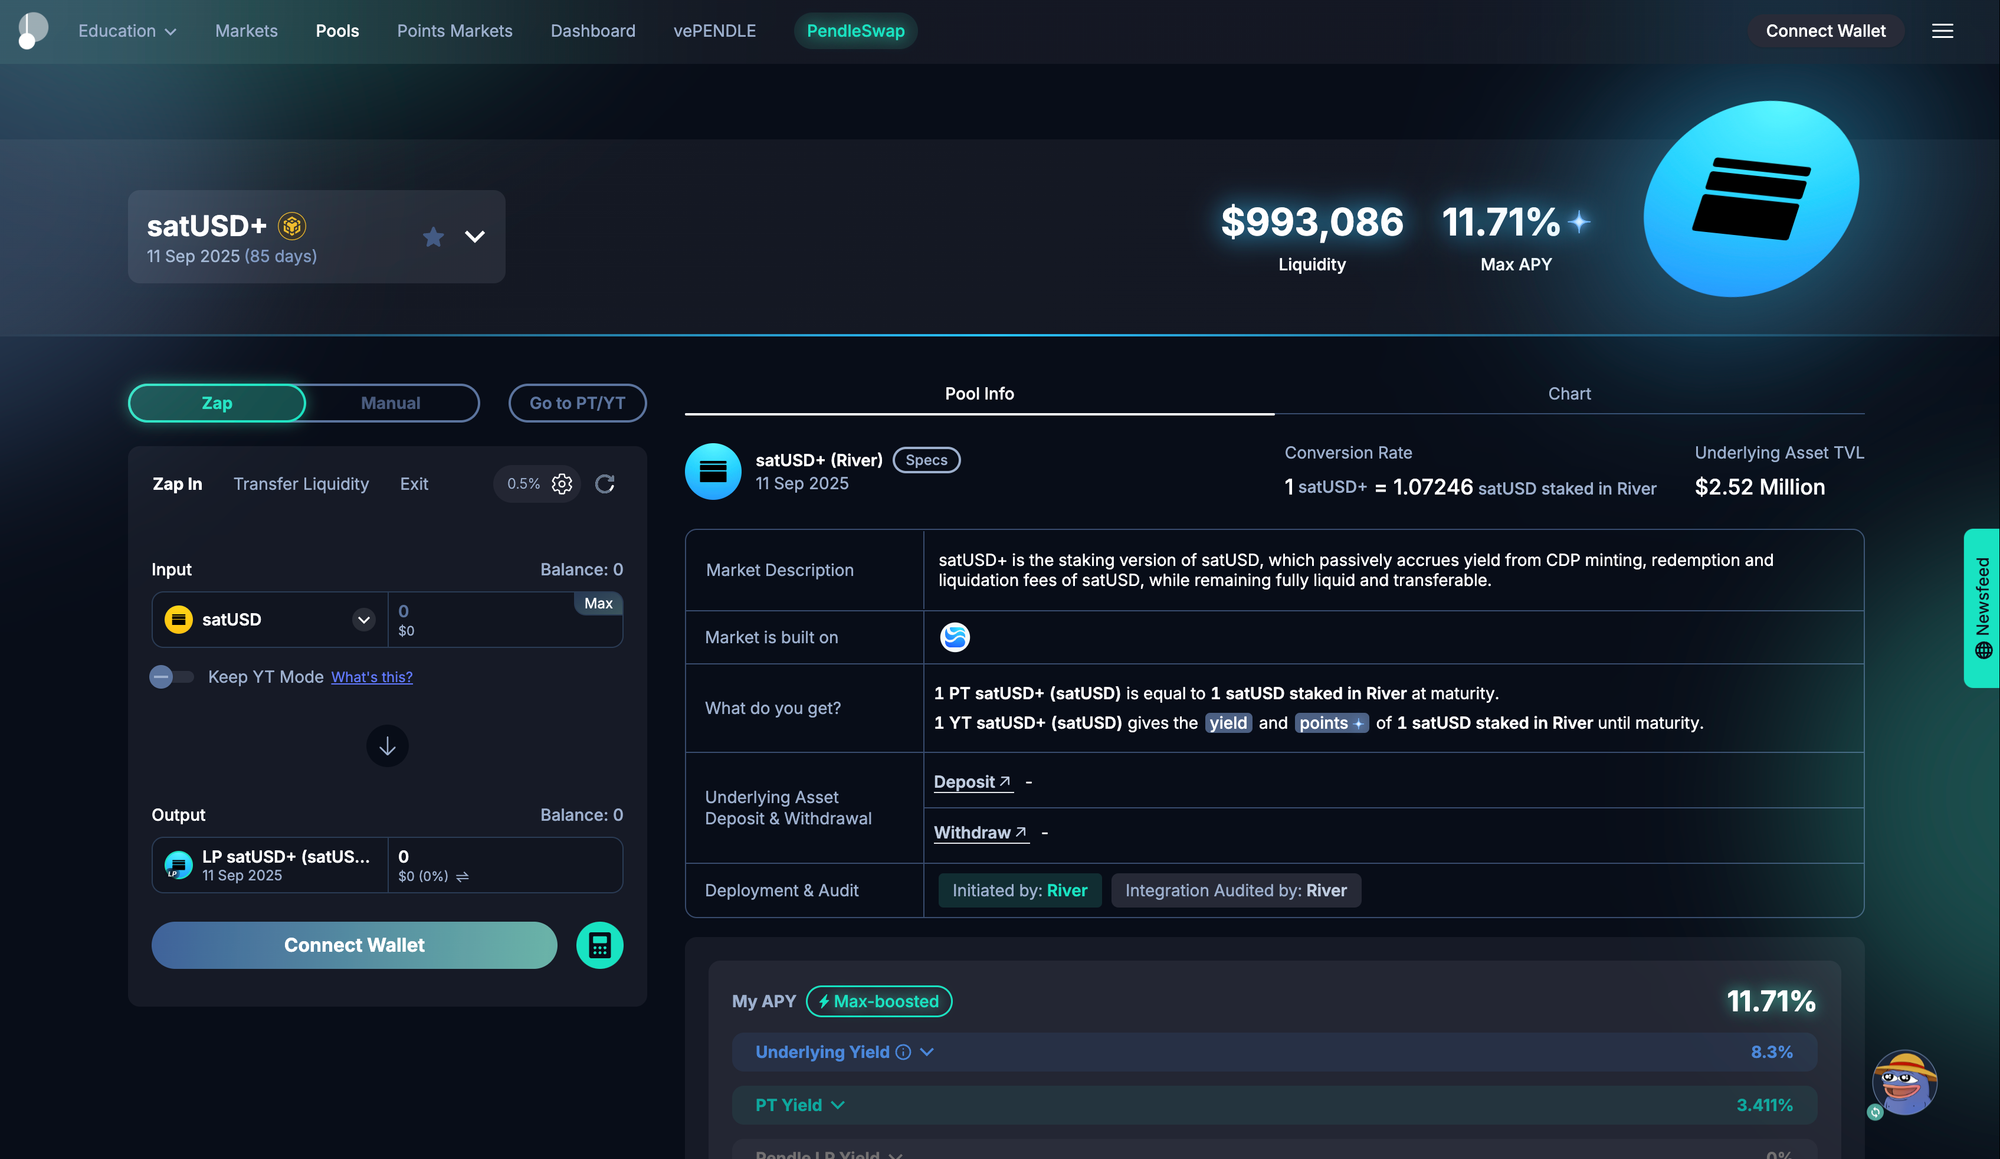Open the Specs badge
Image resolution: width=2000 pixels, height=1159 pixels.
point(926,460)
